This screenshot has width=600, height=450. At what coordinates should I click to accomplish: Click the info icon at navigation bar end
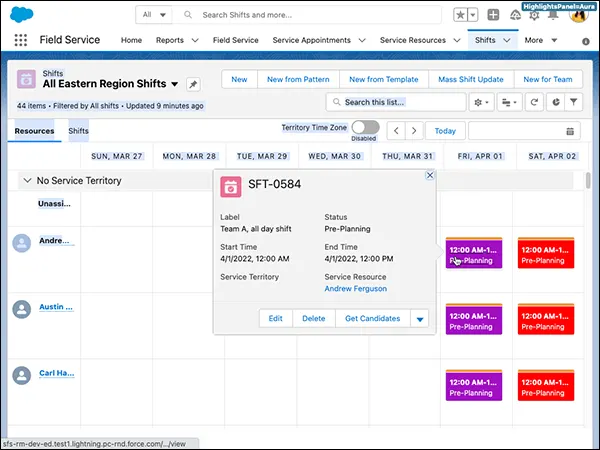point(585,41)
